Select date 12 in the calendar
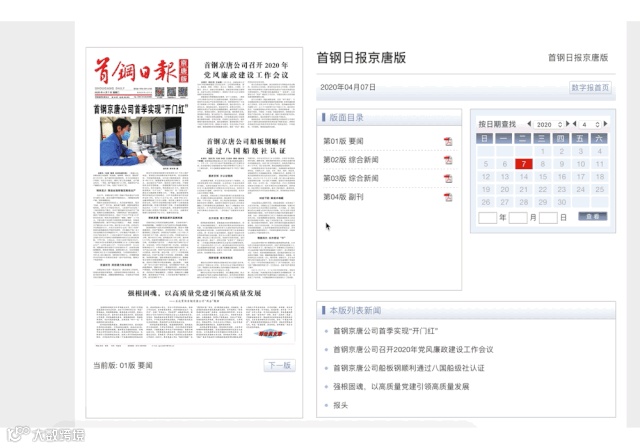The image size is (640, 448). [x=486, y=177]
